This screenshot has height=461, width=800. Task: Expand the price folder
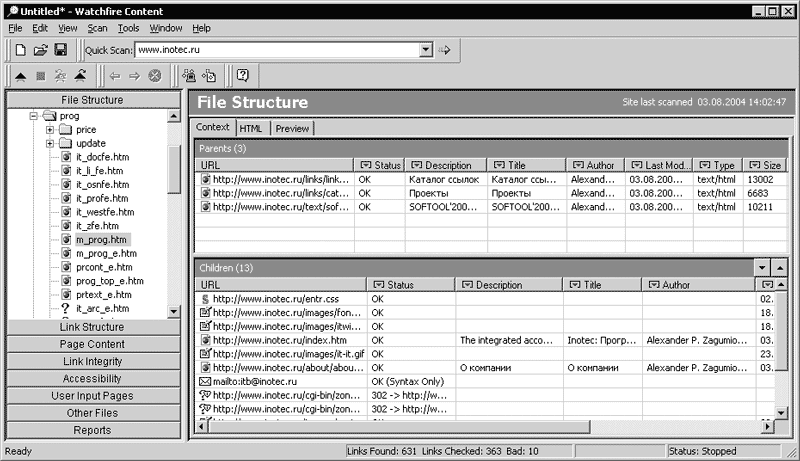click(50, 130)
